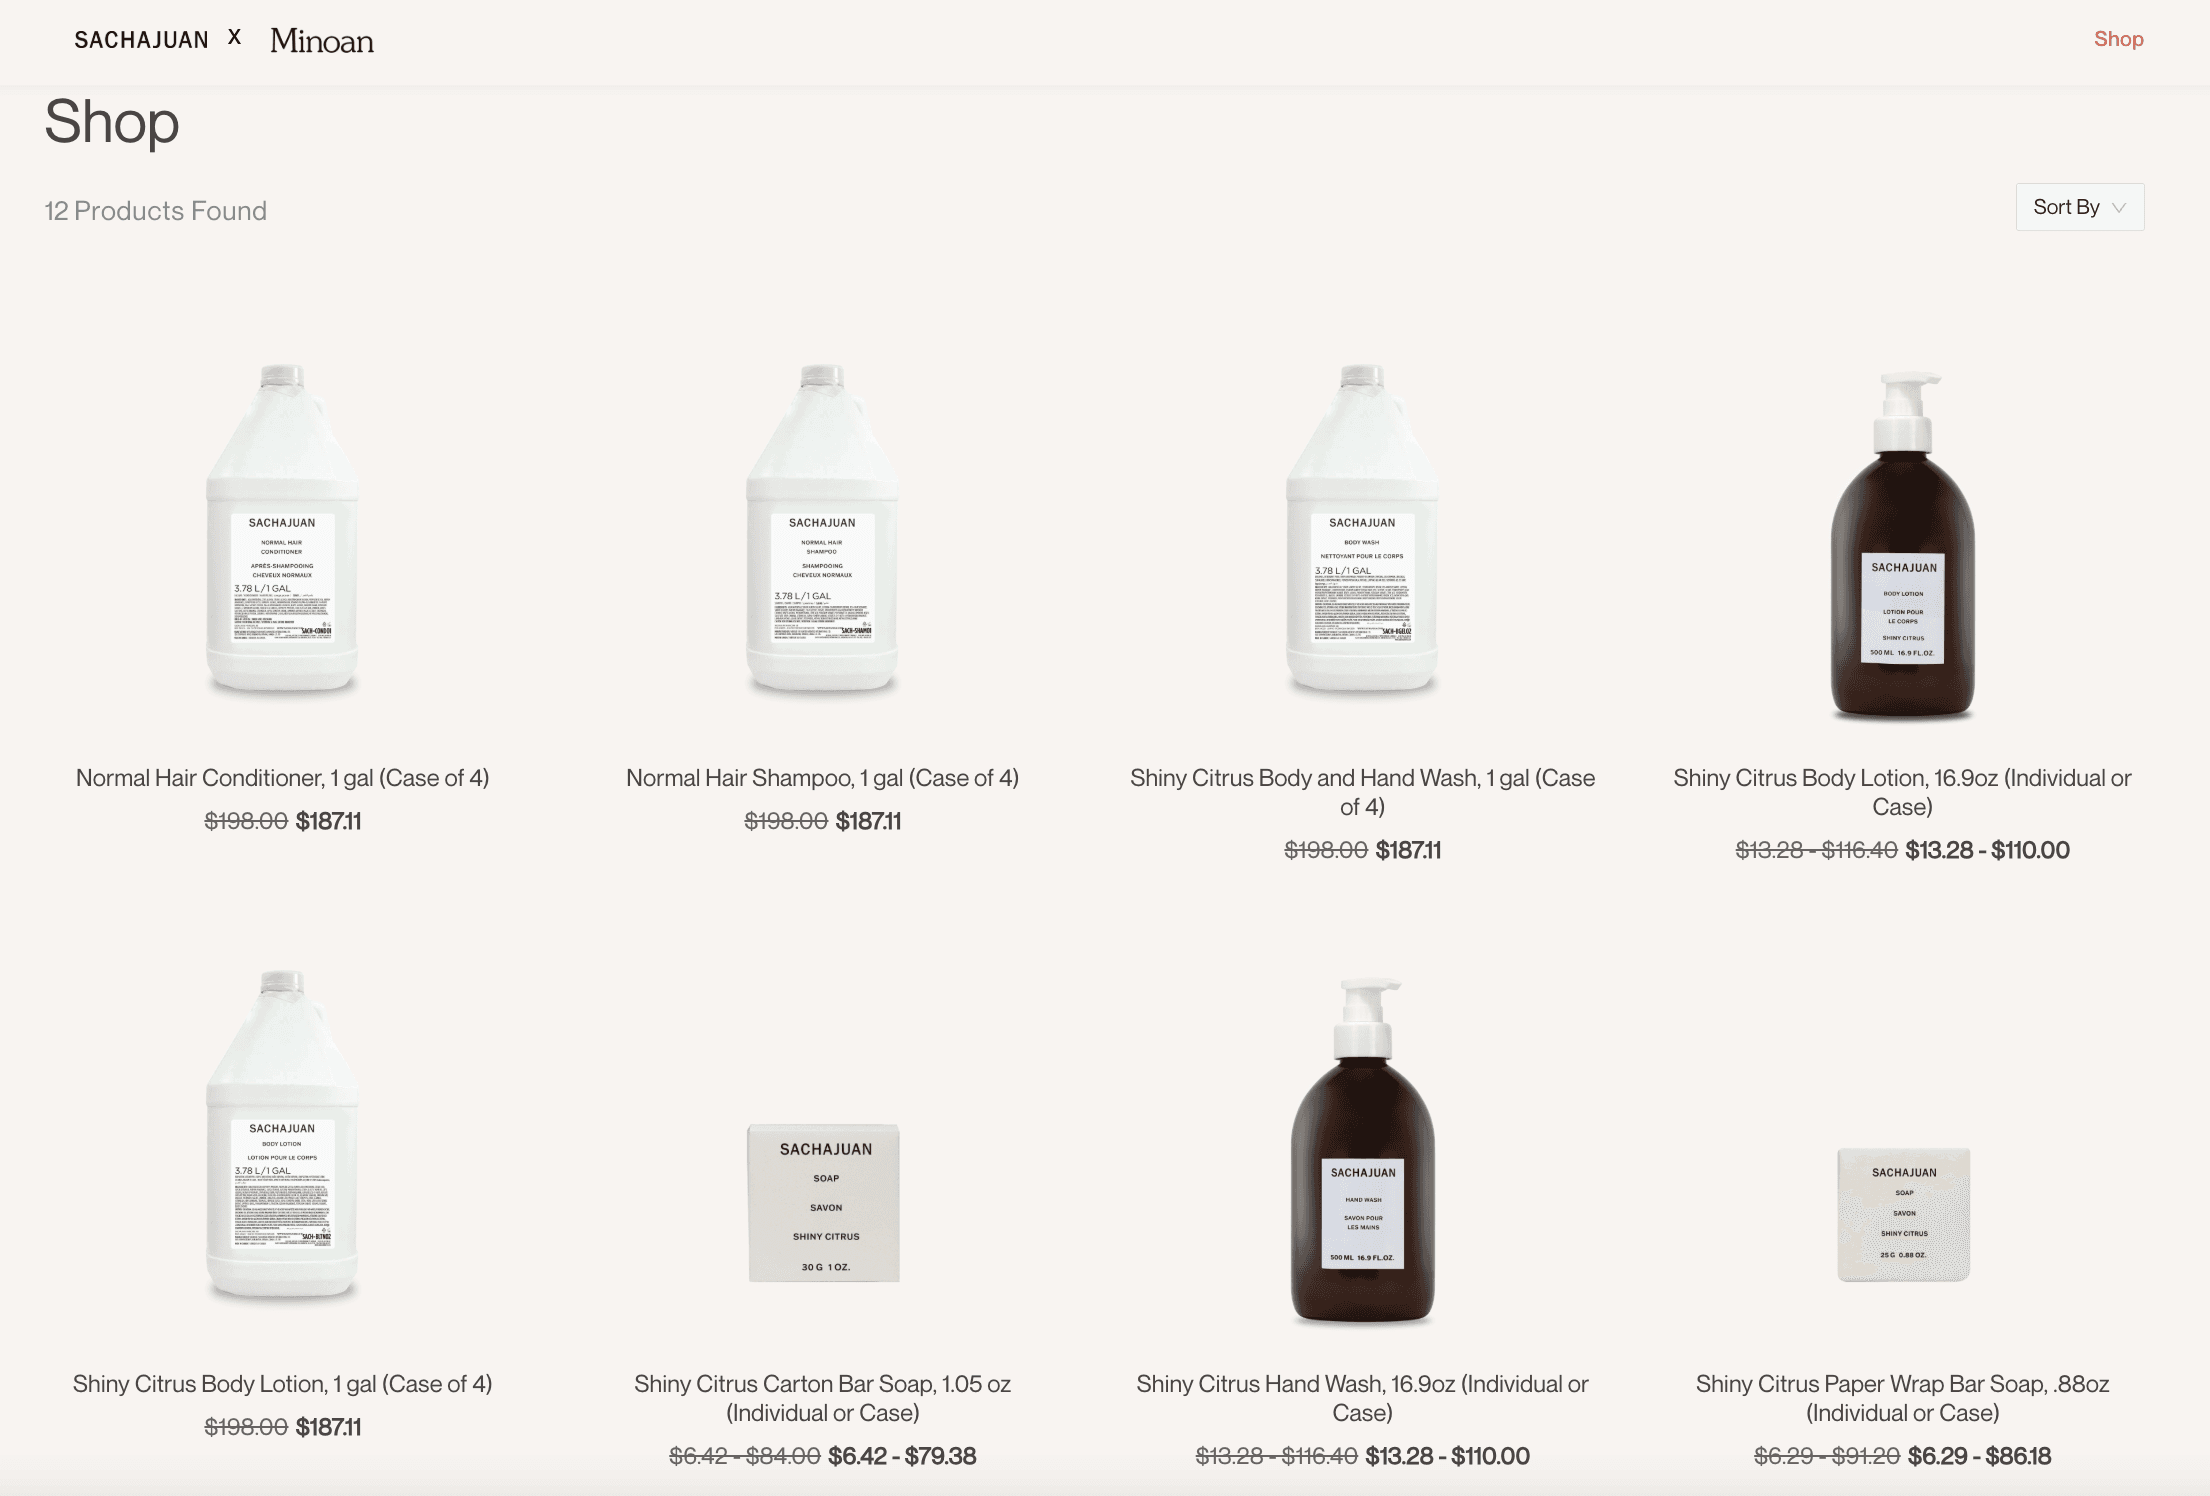Open Shiny Citrus Paper Wrap Bar Soap title
The height and width of the screenshot is (1496, 2210).
point(1902,1398)
